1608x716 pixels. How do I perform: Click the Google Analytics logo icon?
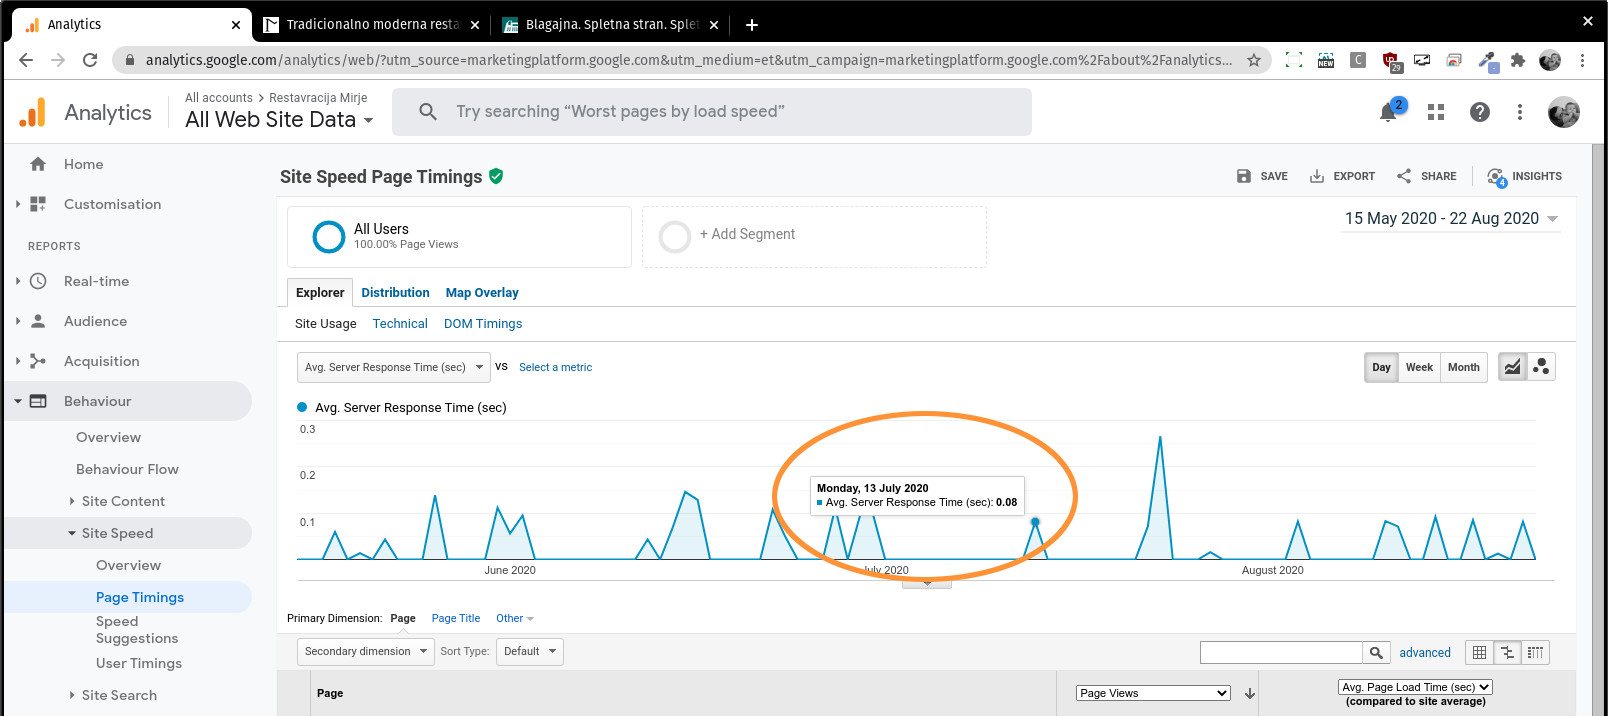tap(33, 112)
